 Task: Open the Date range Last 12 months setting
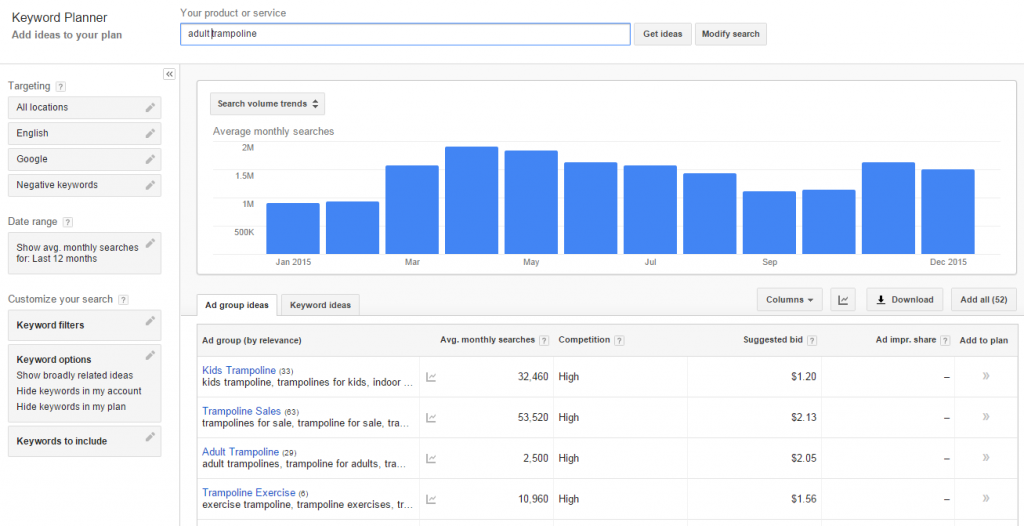pos(84,253)
